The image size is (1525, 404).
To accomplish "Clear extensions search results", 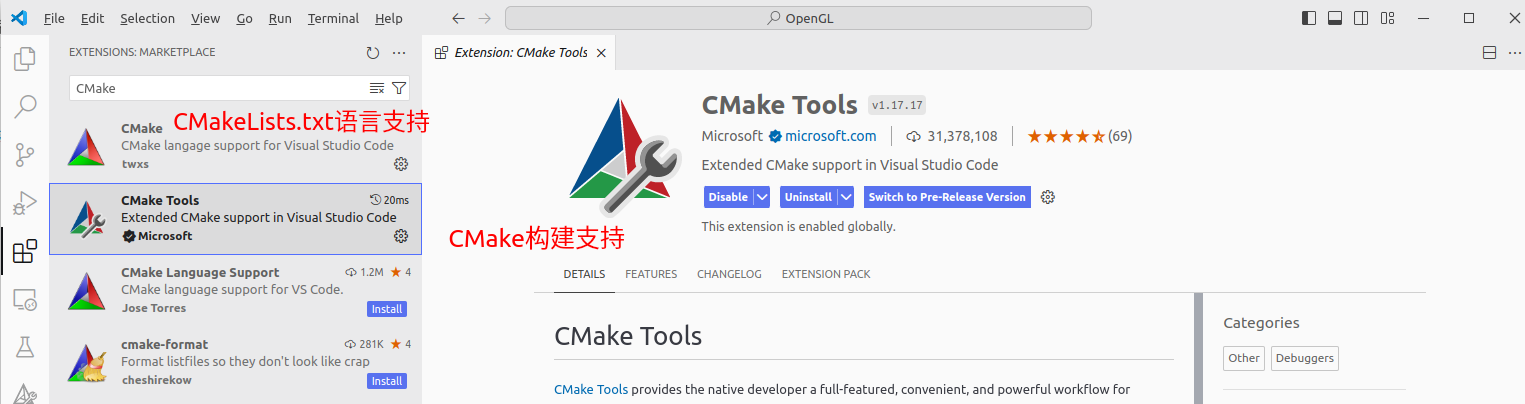I will (377, 88).
